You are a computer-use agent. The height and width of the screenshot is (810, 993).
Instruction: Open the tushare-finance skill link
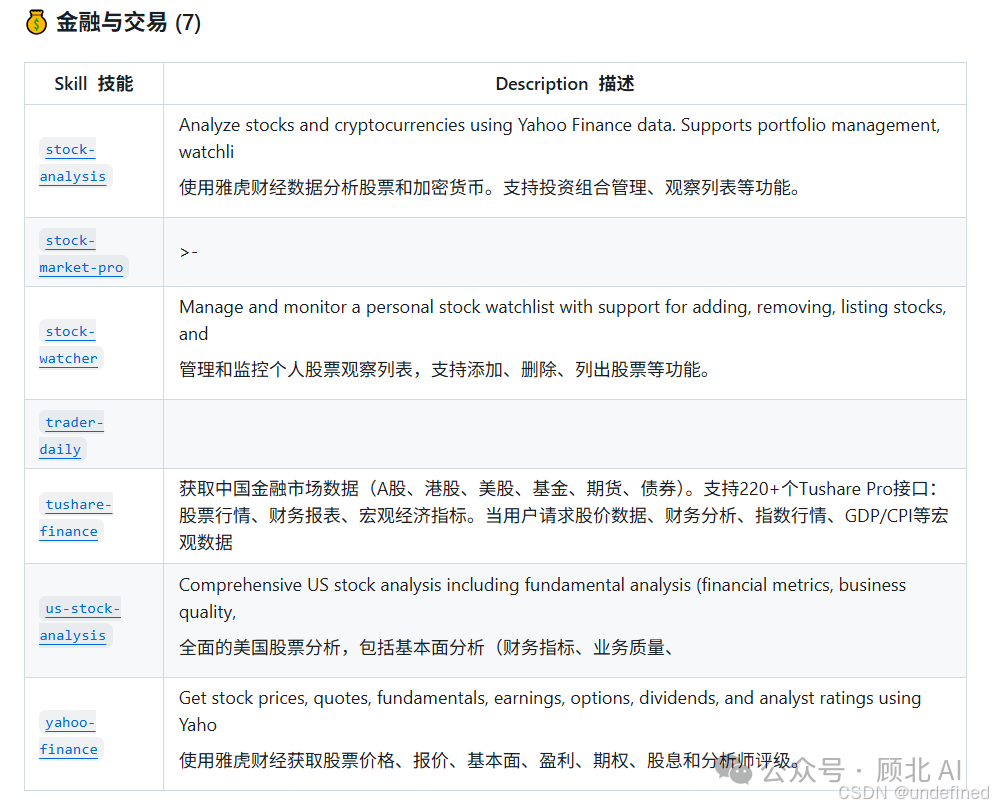76,517
